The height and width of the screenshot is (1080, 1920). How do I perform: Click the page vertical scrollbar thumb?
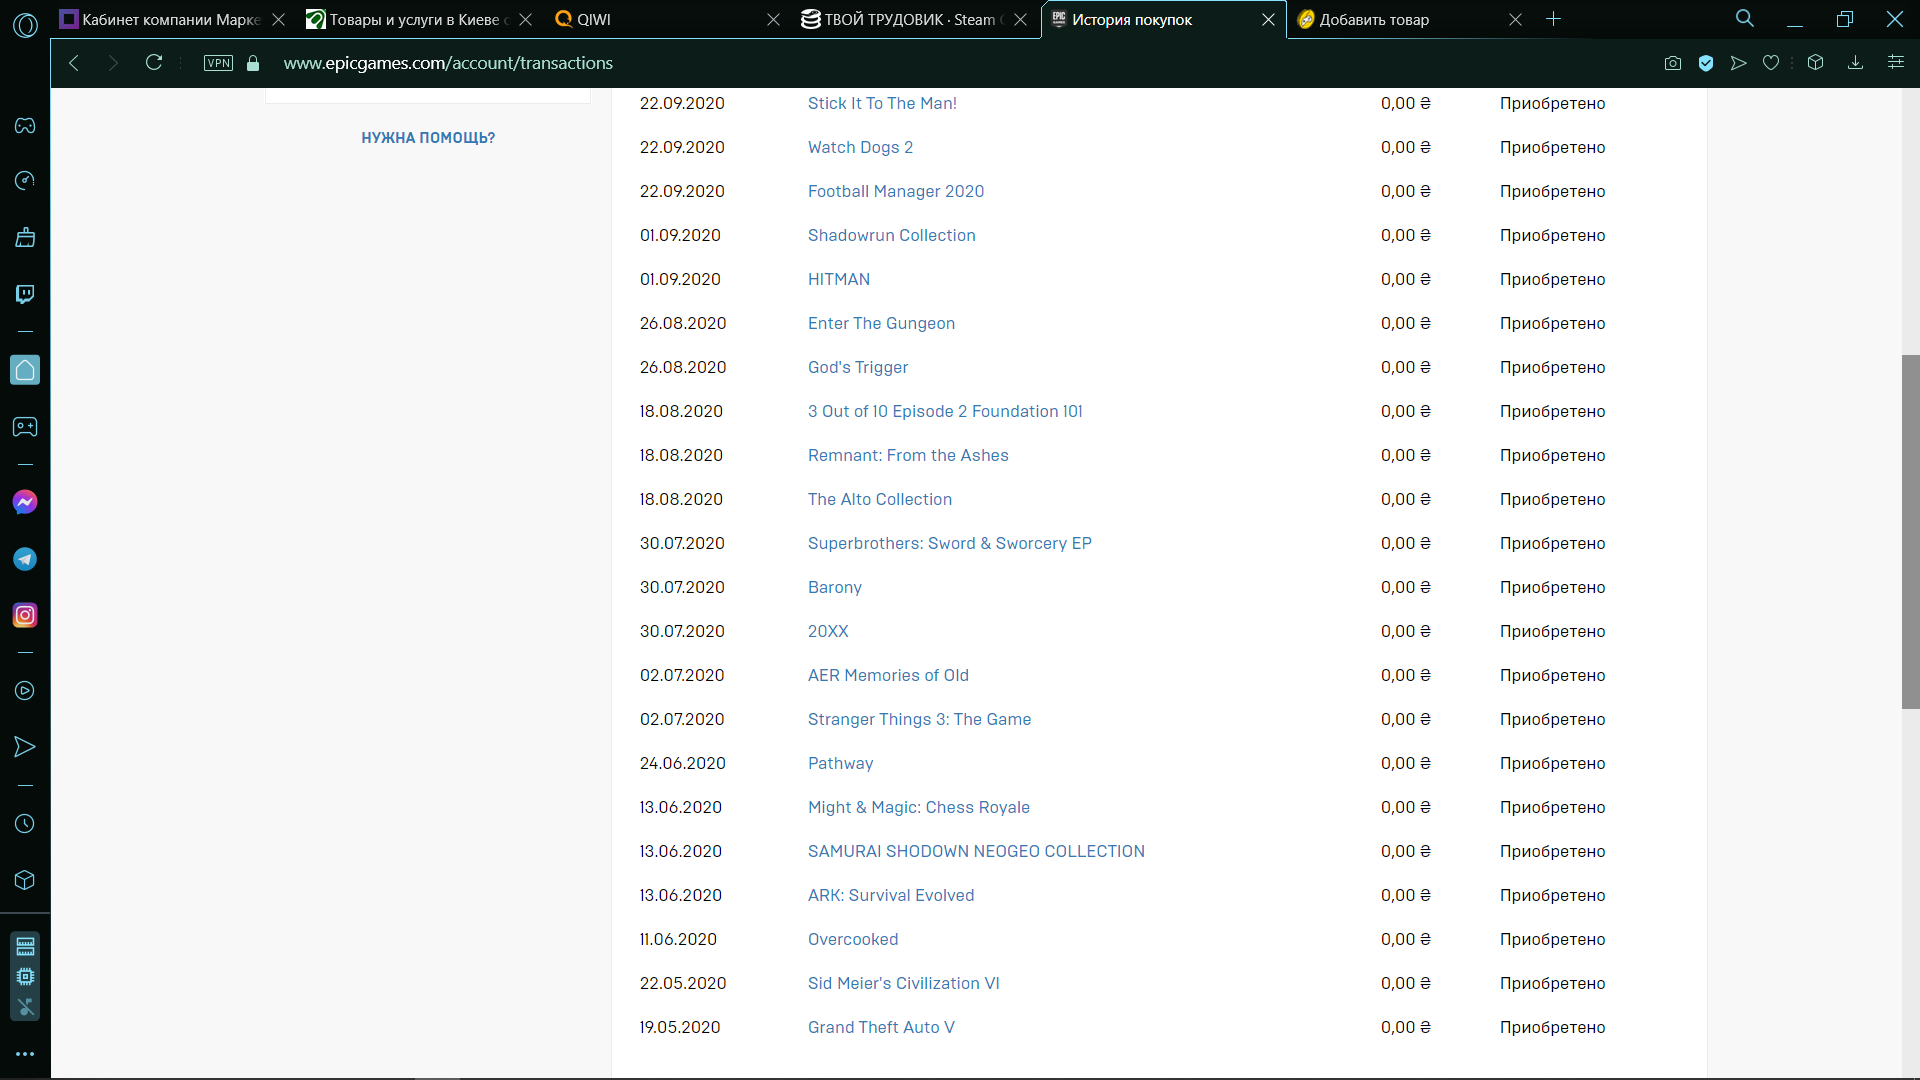click(x=1910, y=532)
